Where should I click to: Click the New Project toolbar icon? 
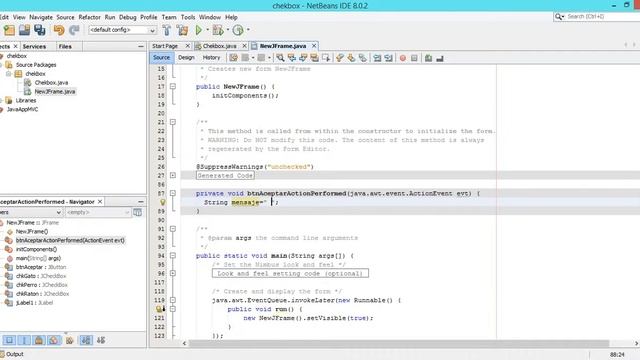[x=9, y=30]
